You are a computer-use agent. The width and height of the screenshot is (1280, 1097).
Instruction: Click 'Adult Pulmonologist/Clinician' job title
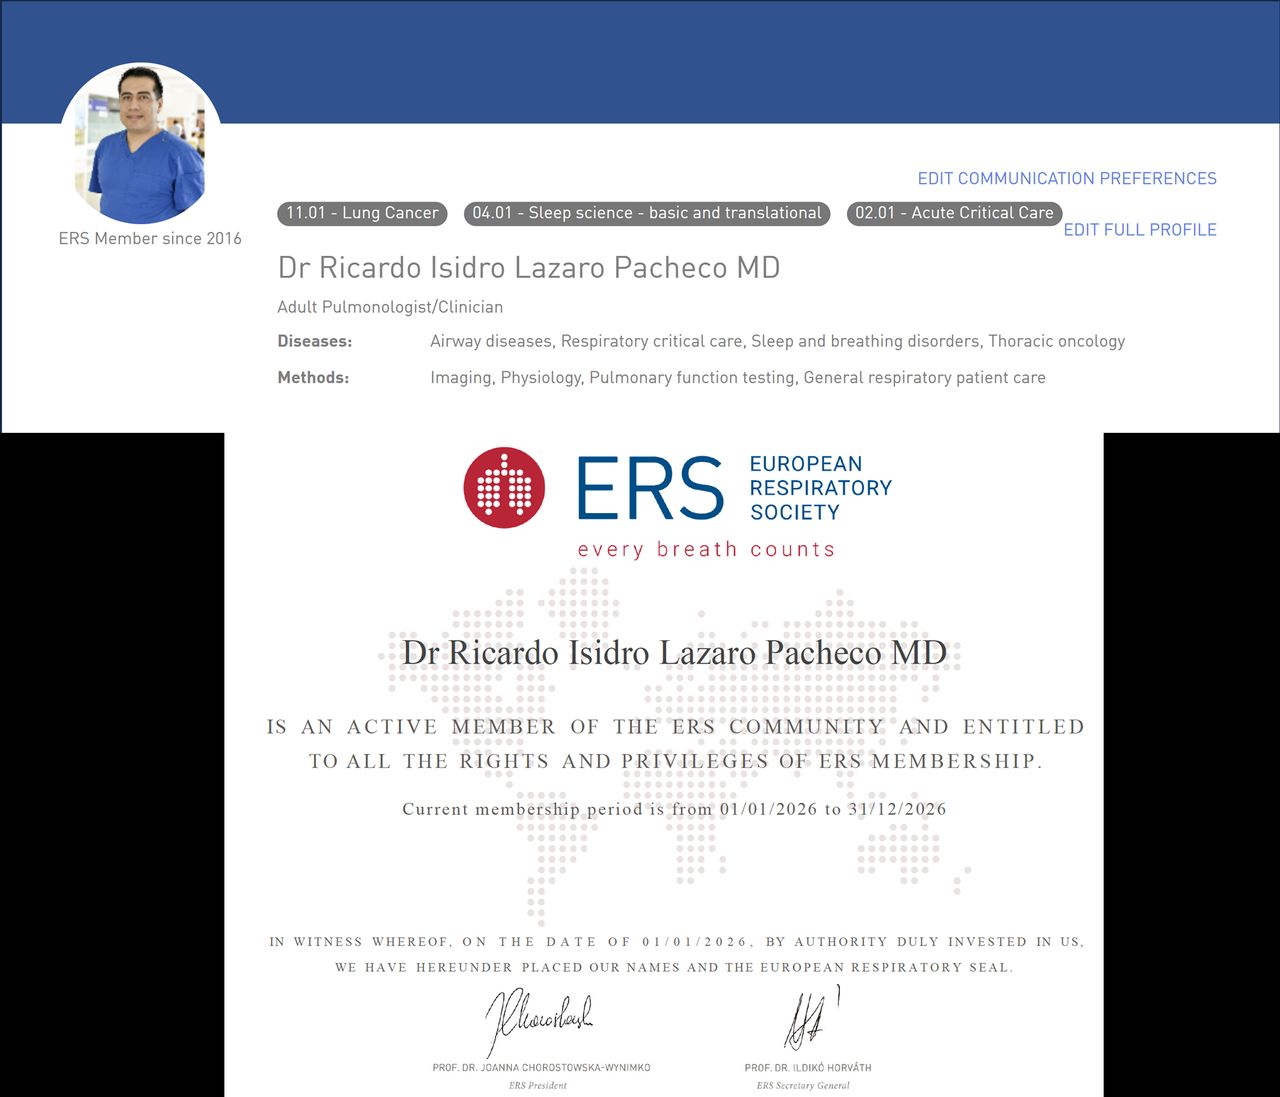click(390, 307)
